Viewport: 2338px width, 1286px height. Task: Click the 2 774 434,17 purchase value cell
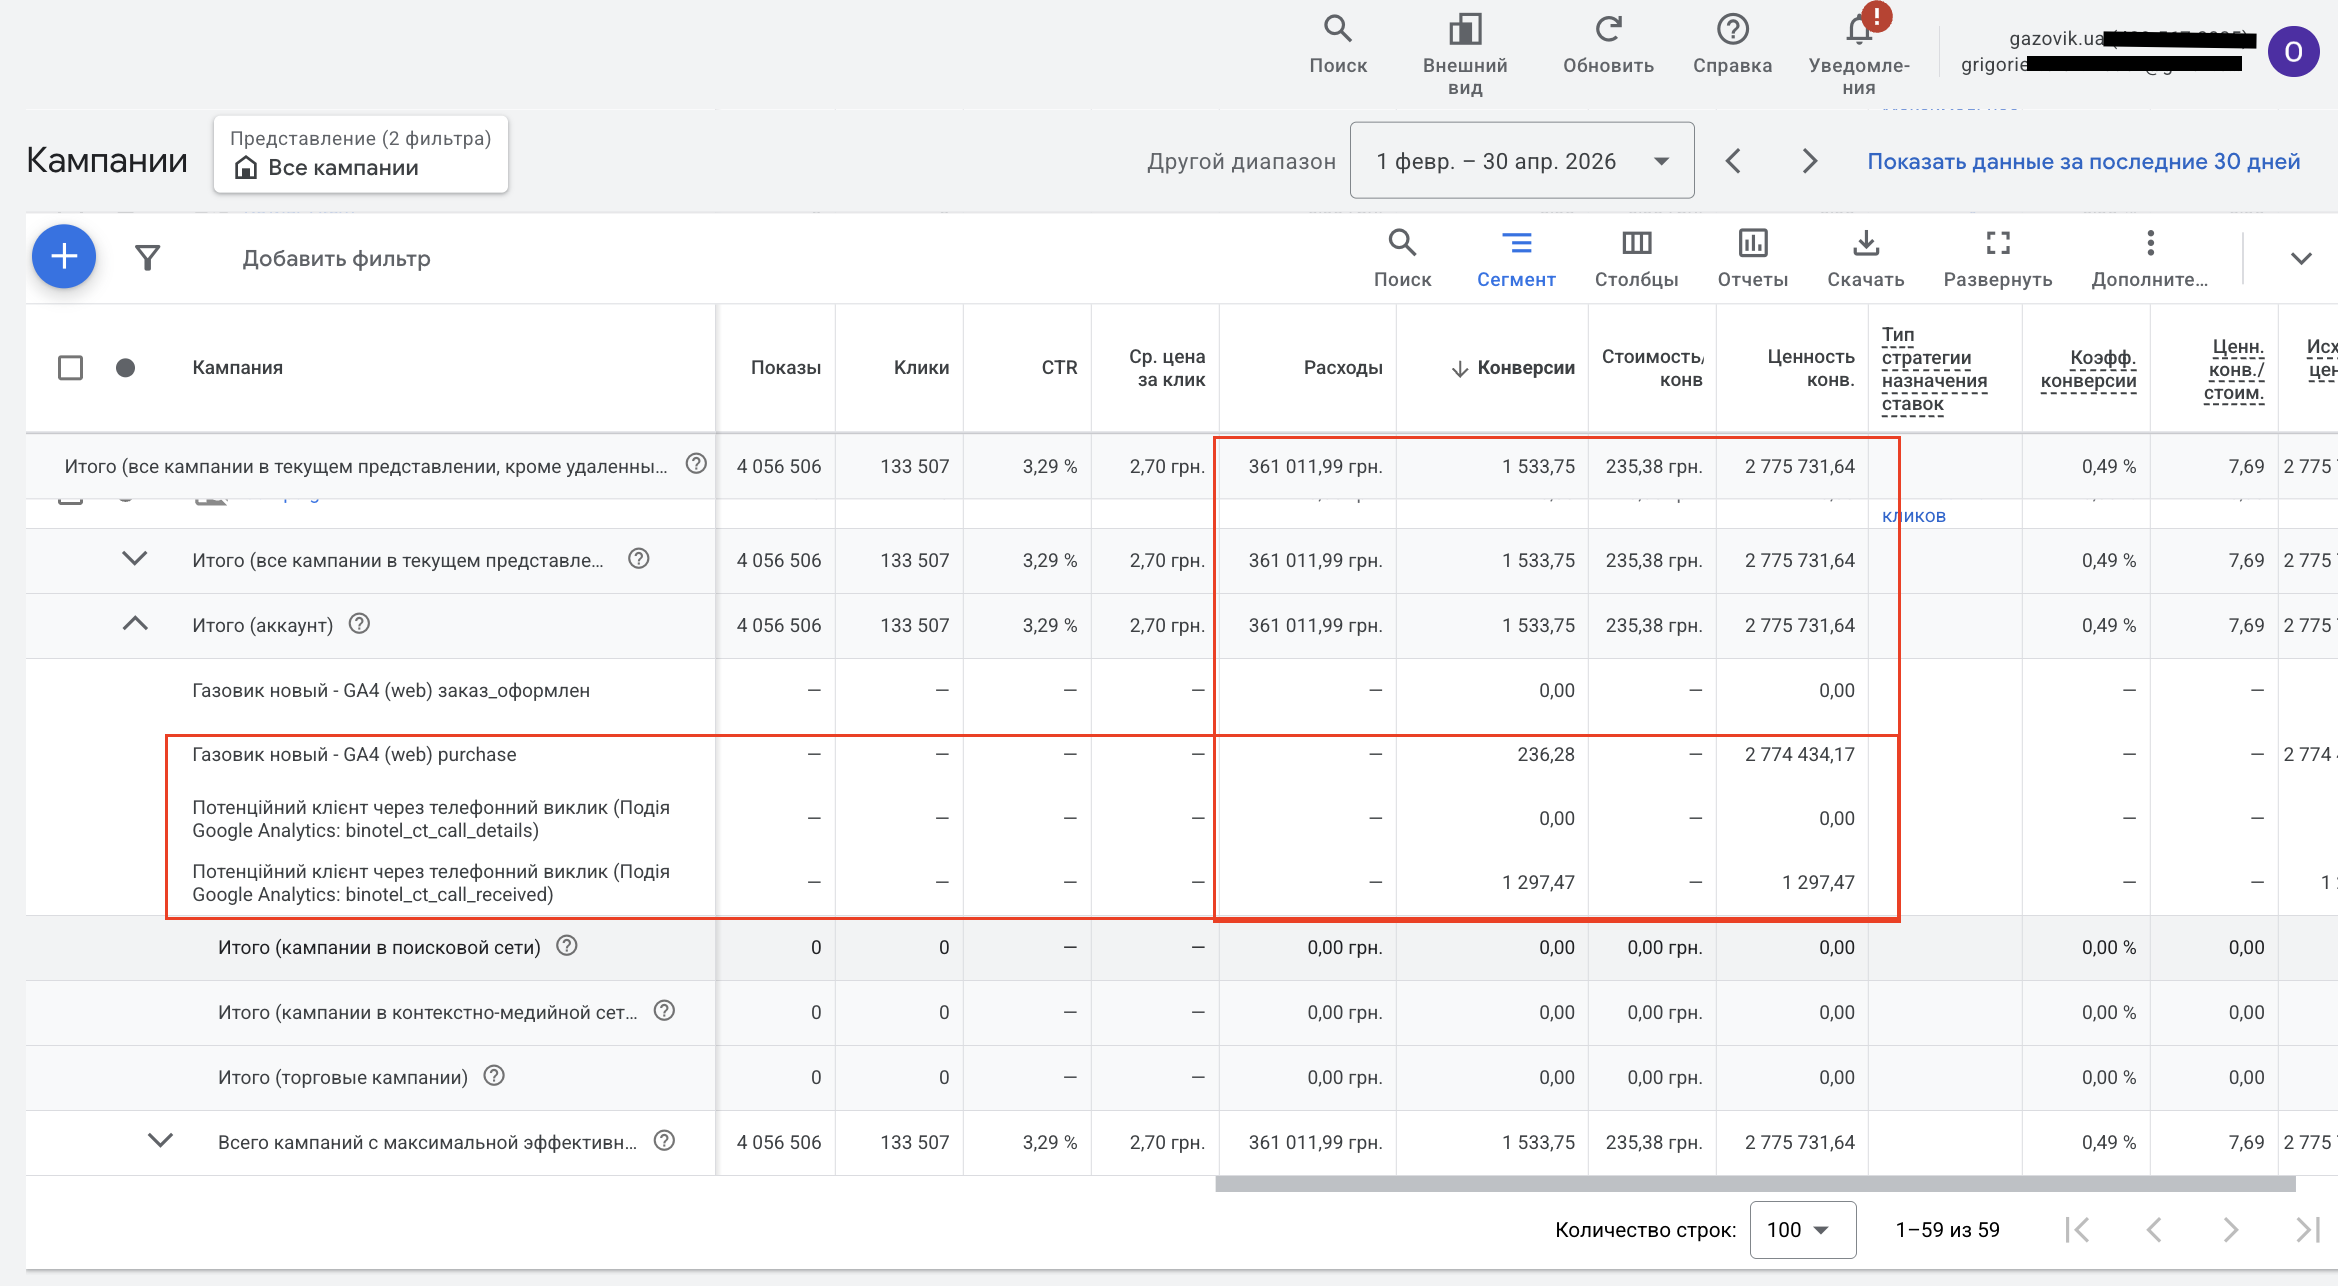pos(1799,754)
